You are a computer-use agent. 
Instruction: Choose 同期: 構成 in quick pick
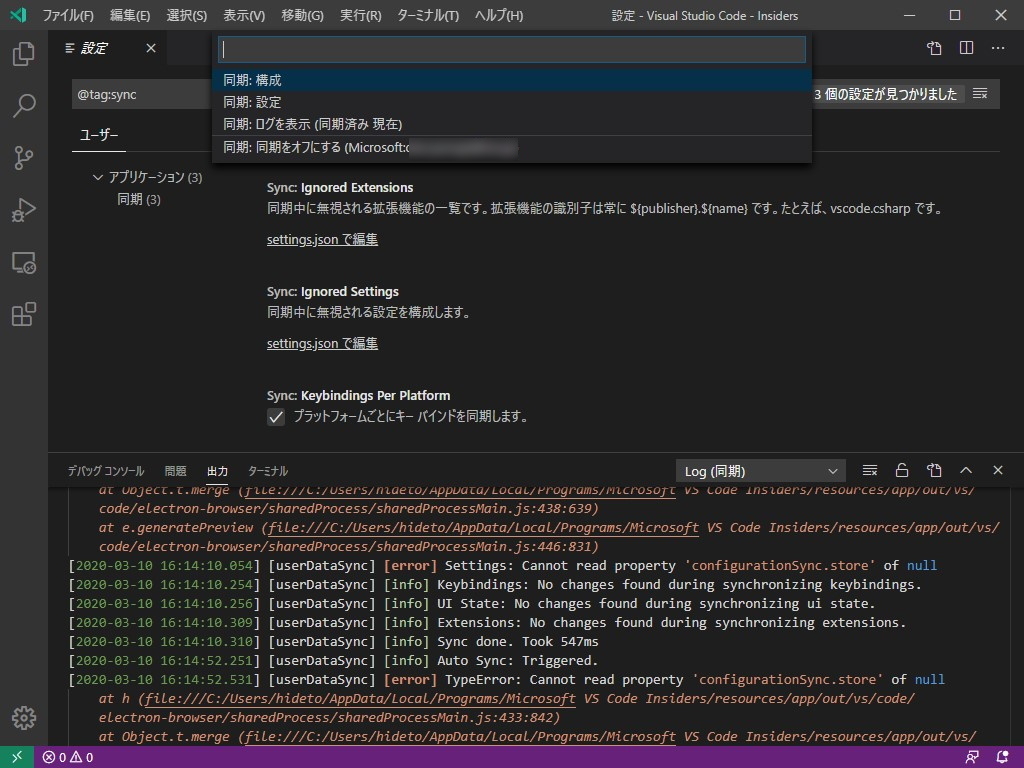512,80
